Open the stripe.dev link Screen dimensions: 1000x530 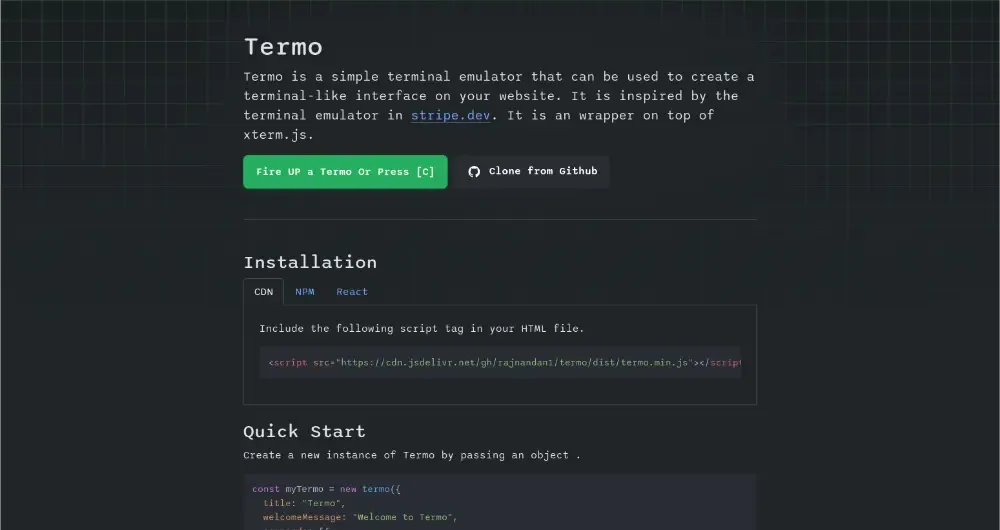point(450,115)
